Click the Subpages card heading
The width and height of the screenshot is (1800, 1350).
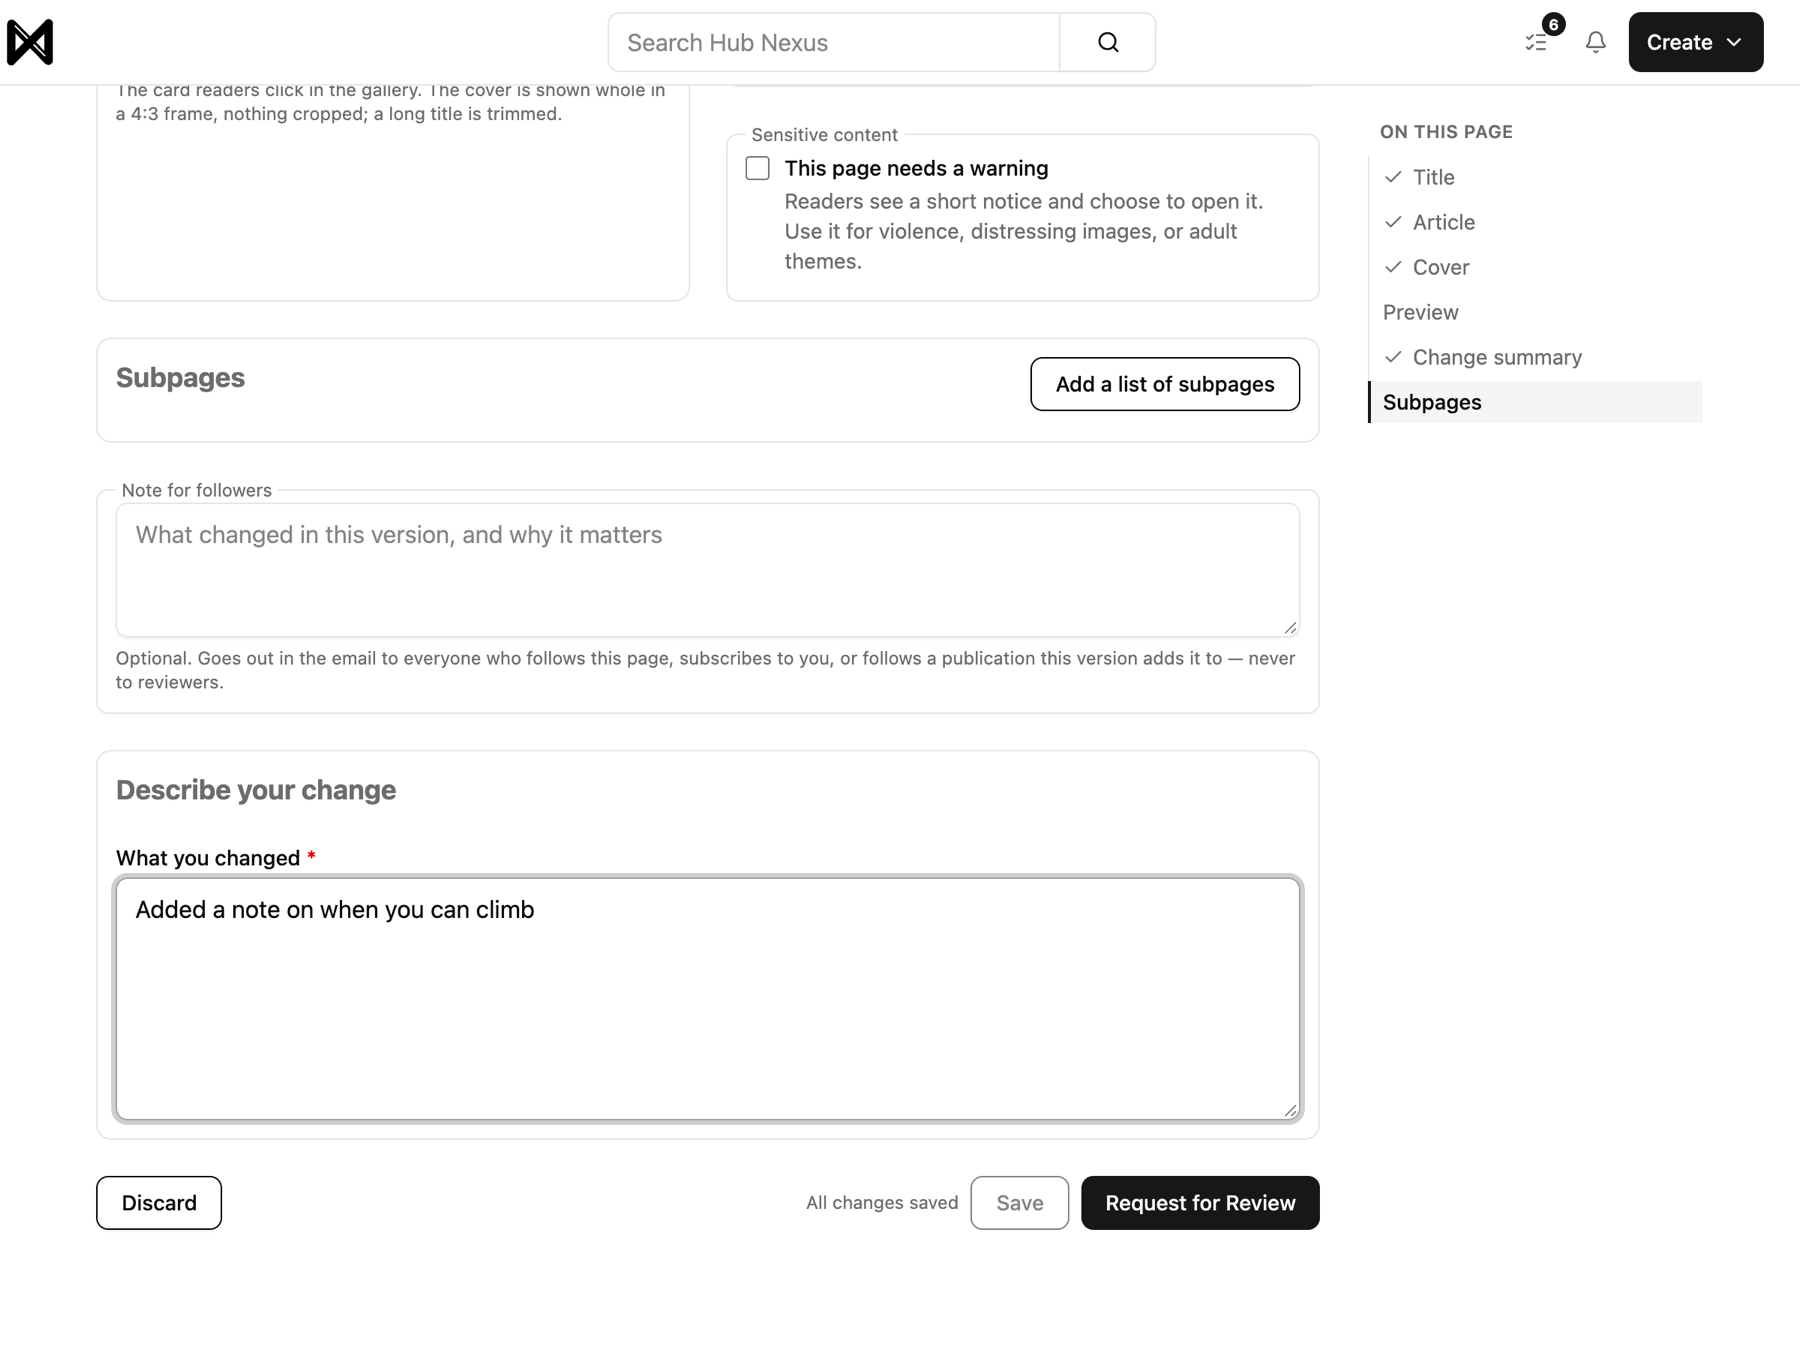(x=180, y=378)
